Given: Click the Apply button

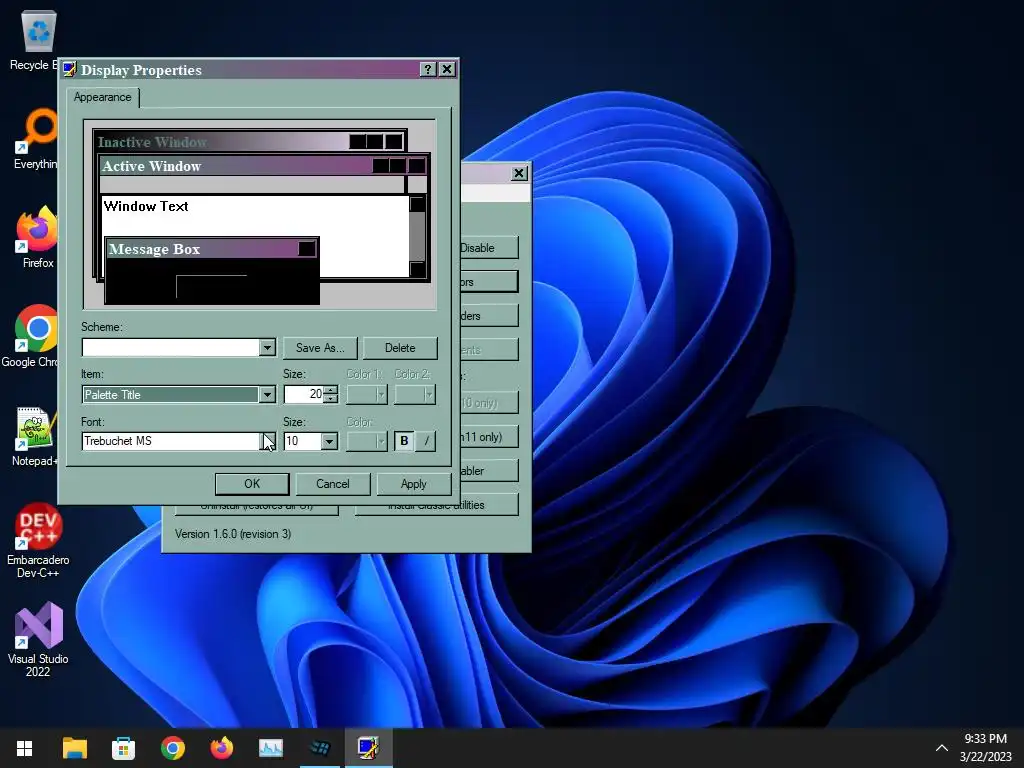Looking at the screenshot, I should coord(413,484).
